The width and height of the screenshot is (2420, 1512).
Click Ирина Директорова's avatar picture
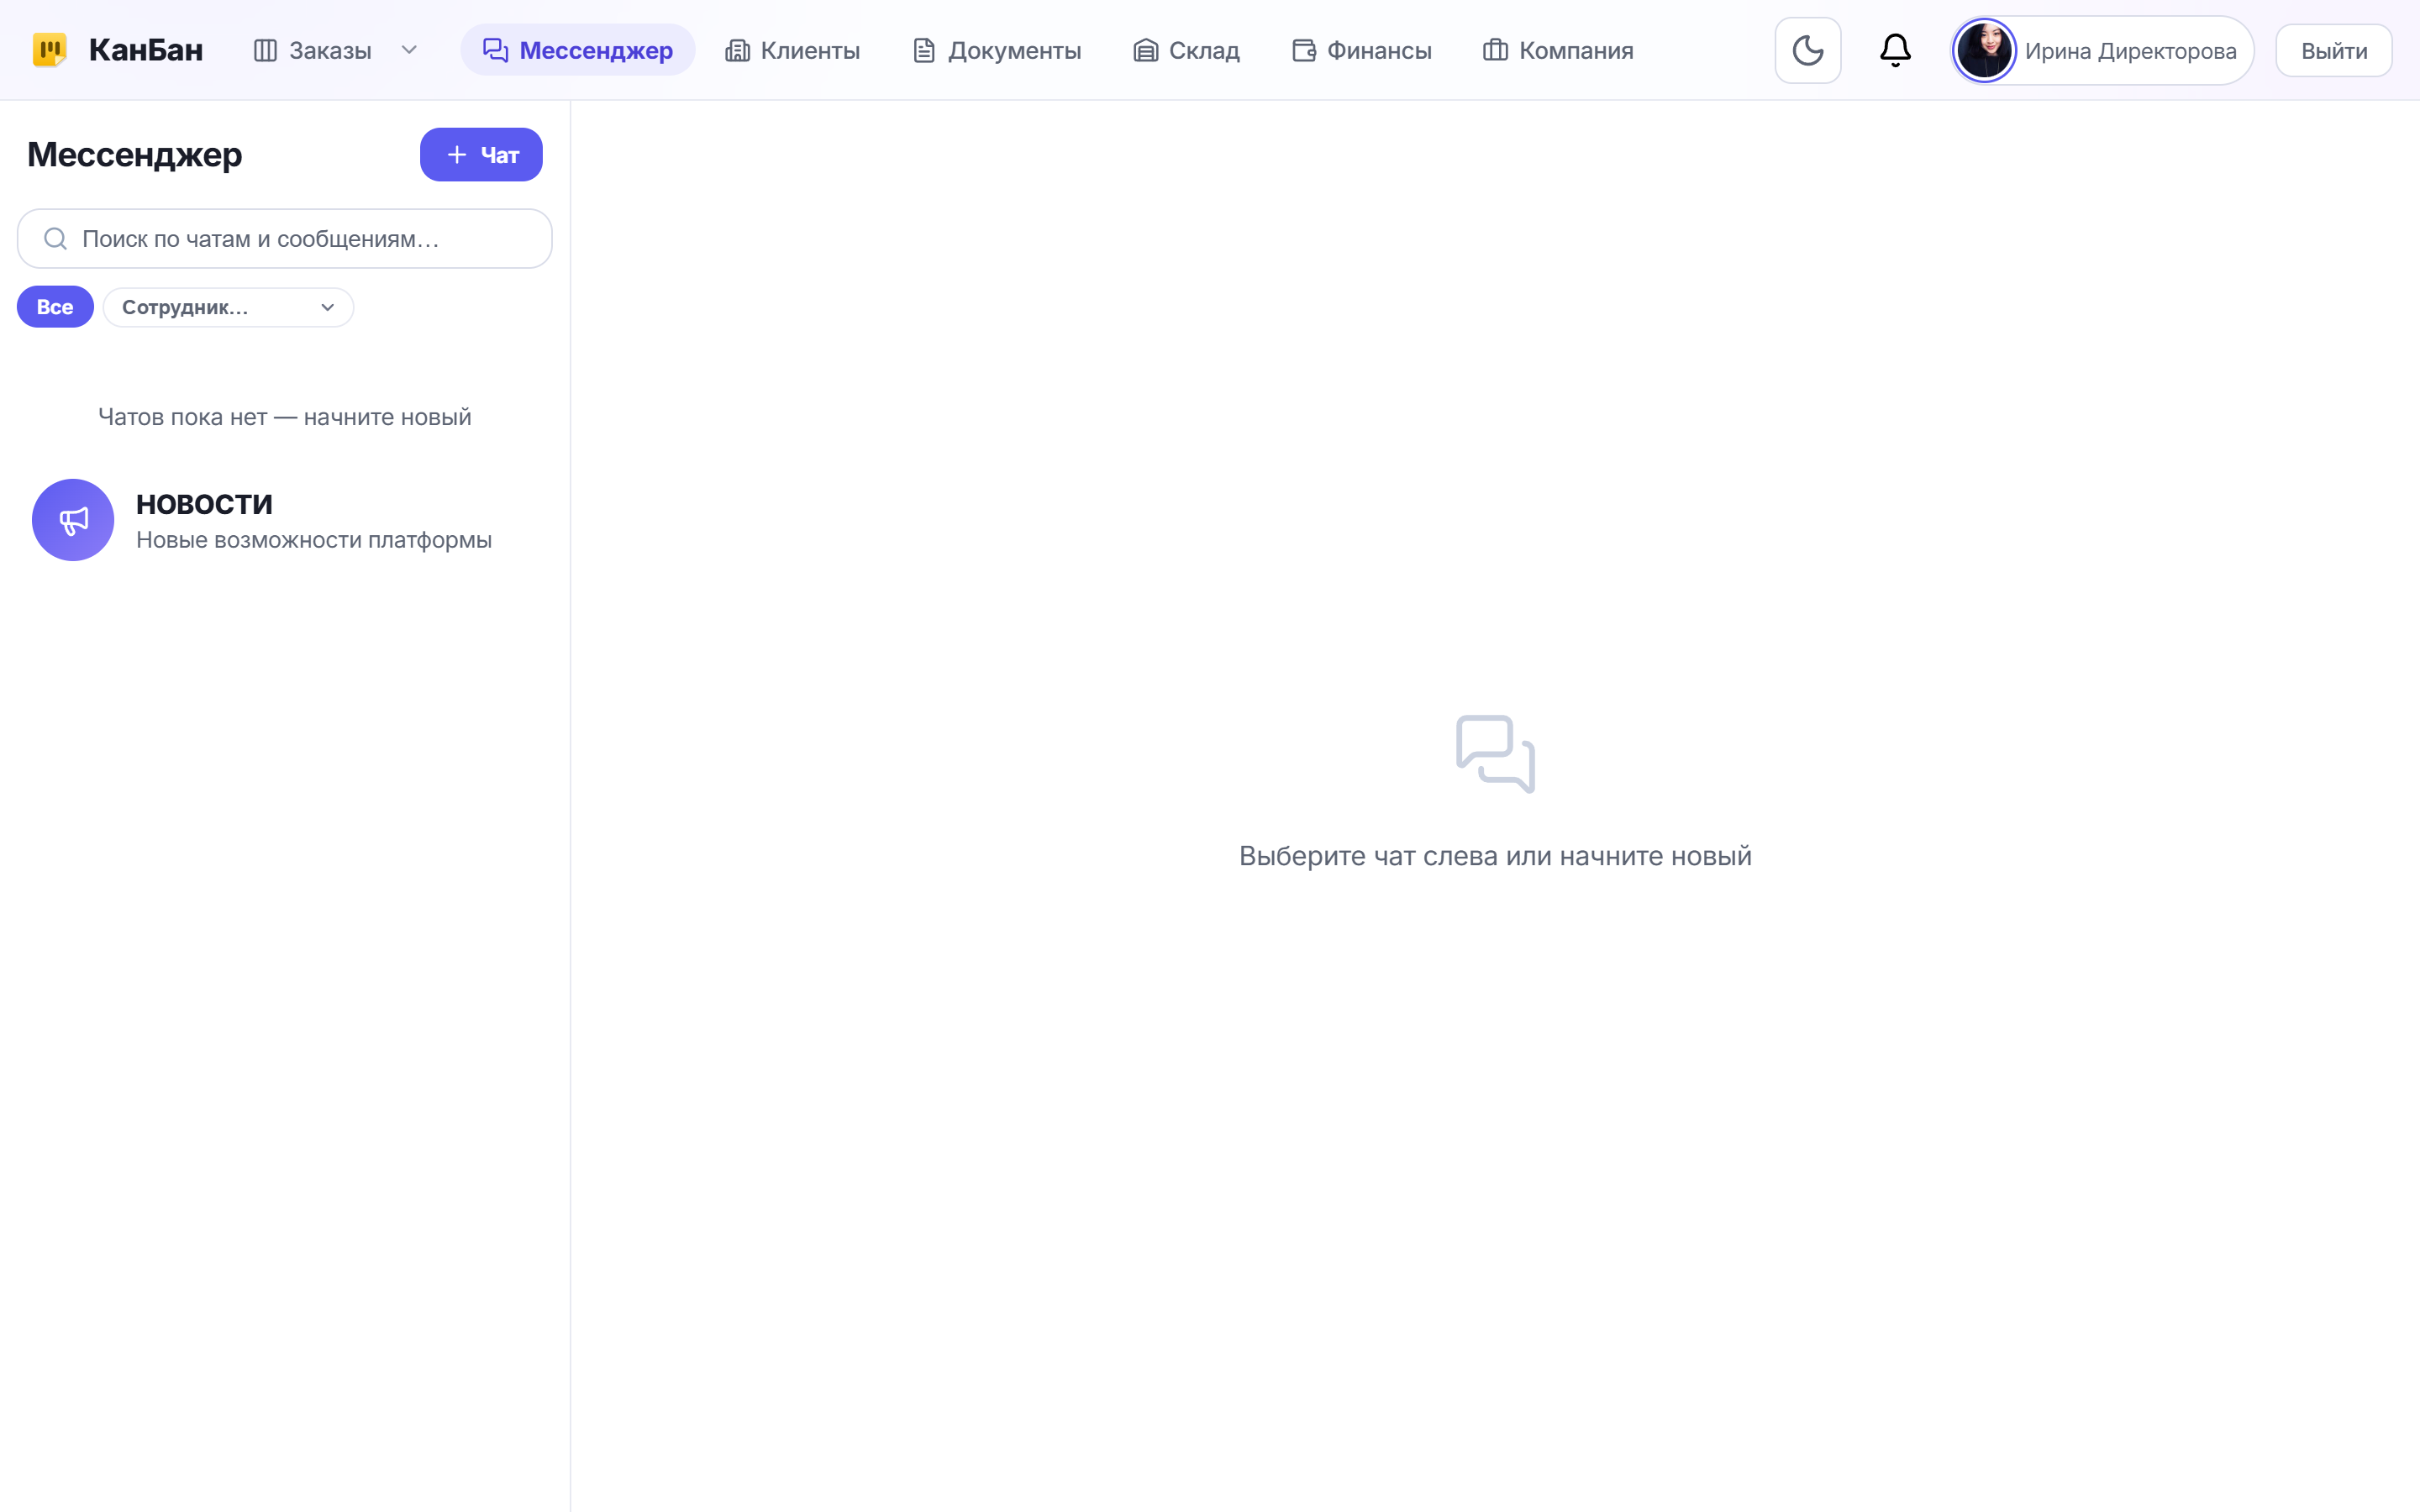point(1984,50)
